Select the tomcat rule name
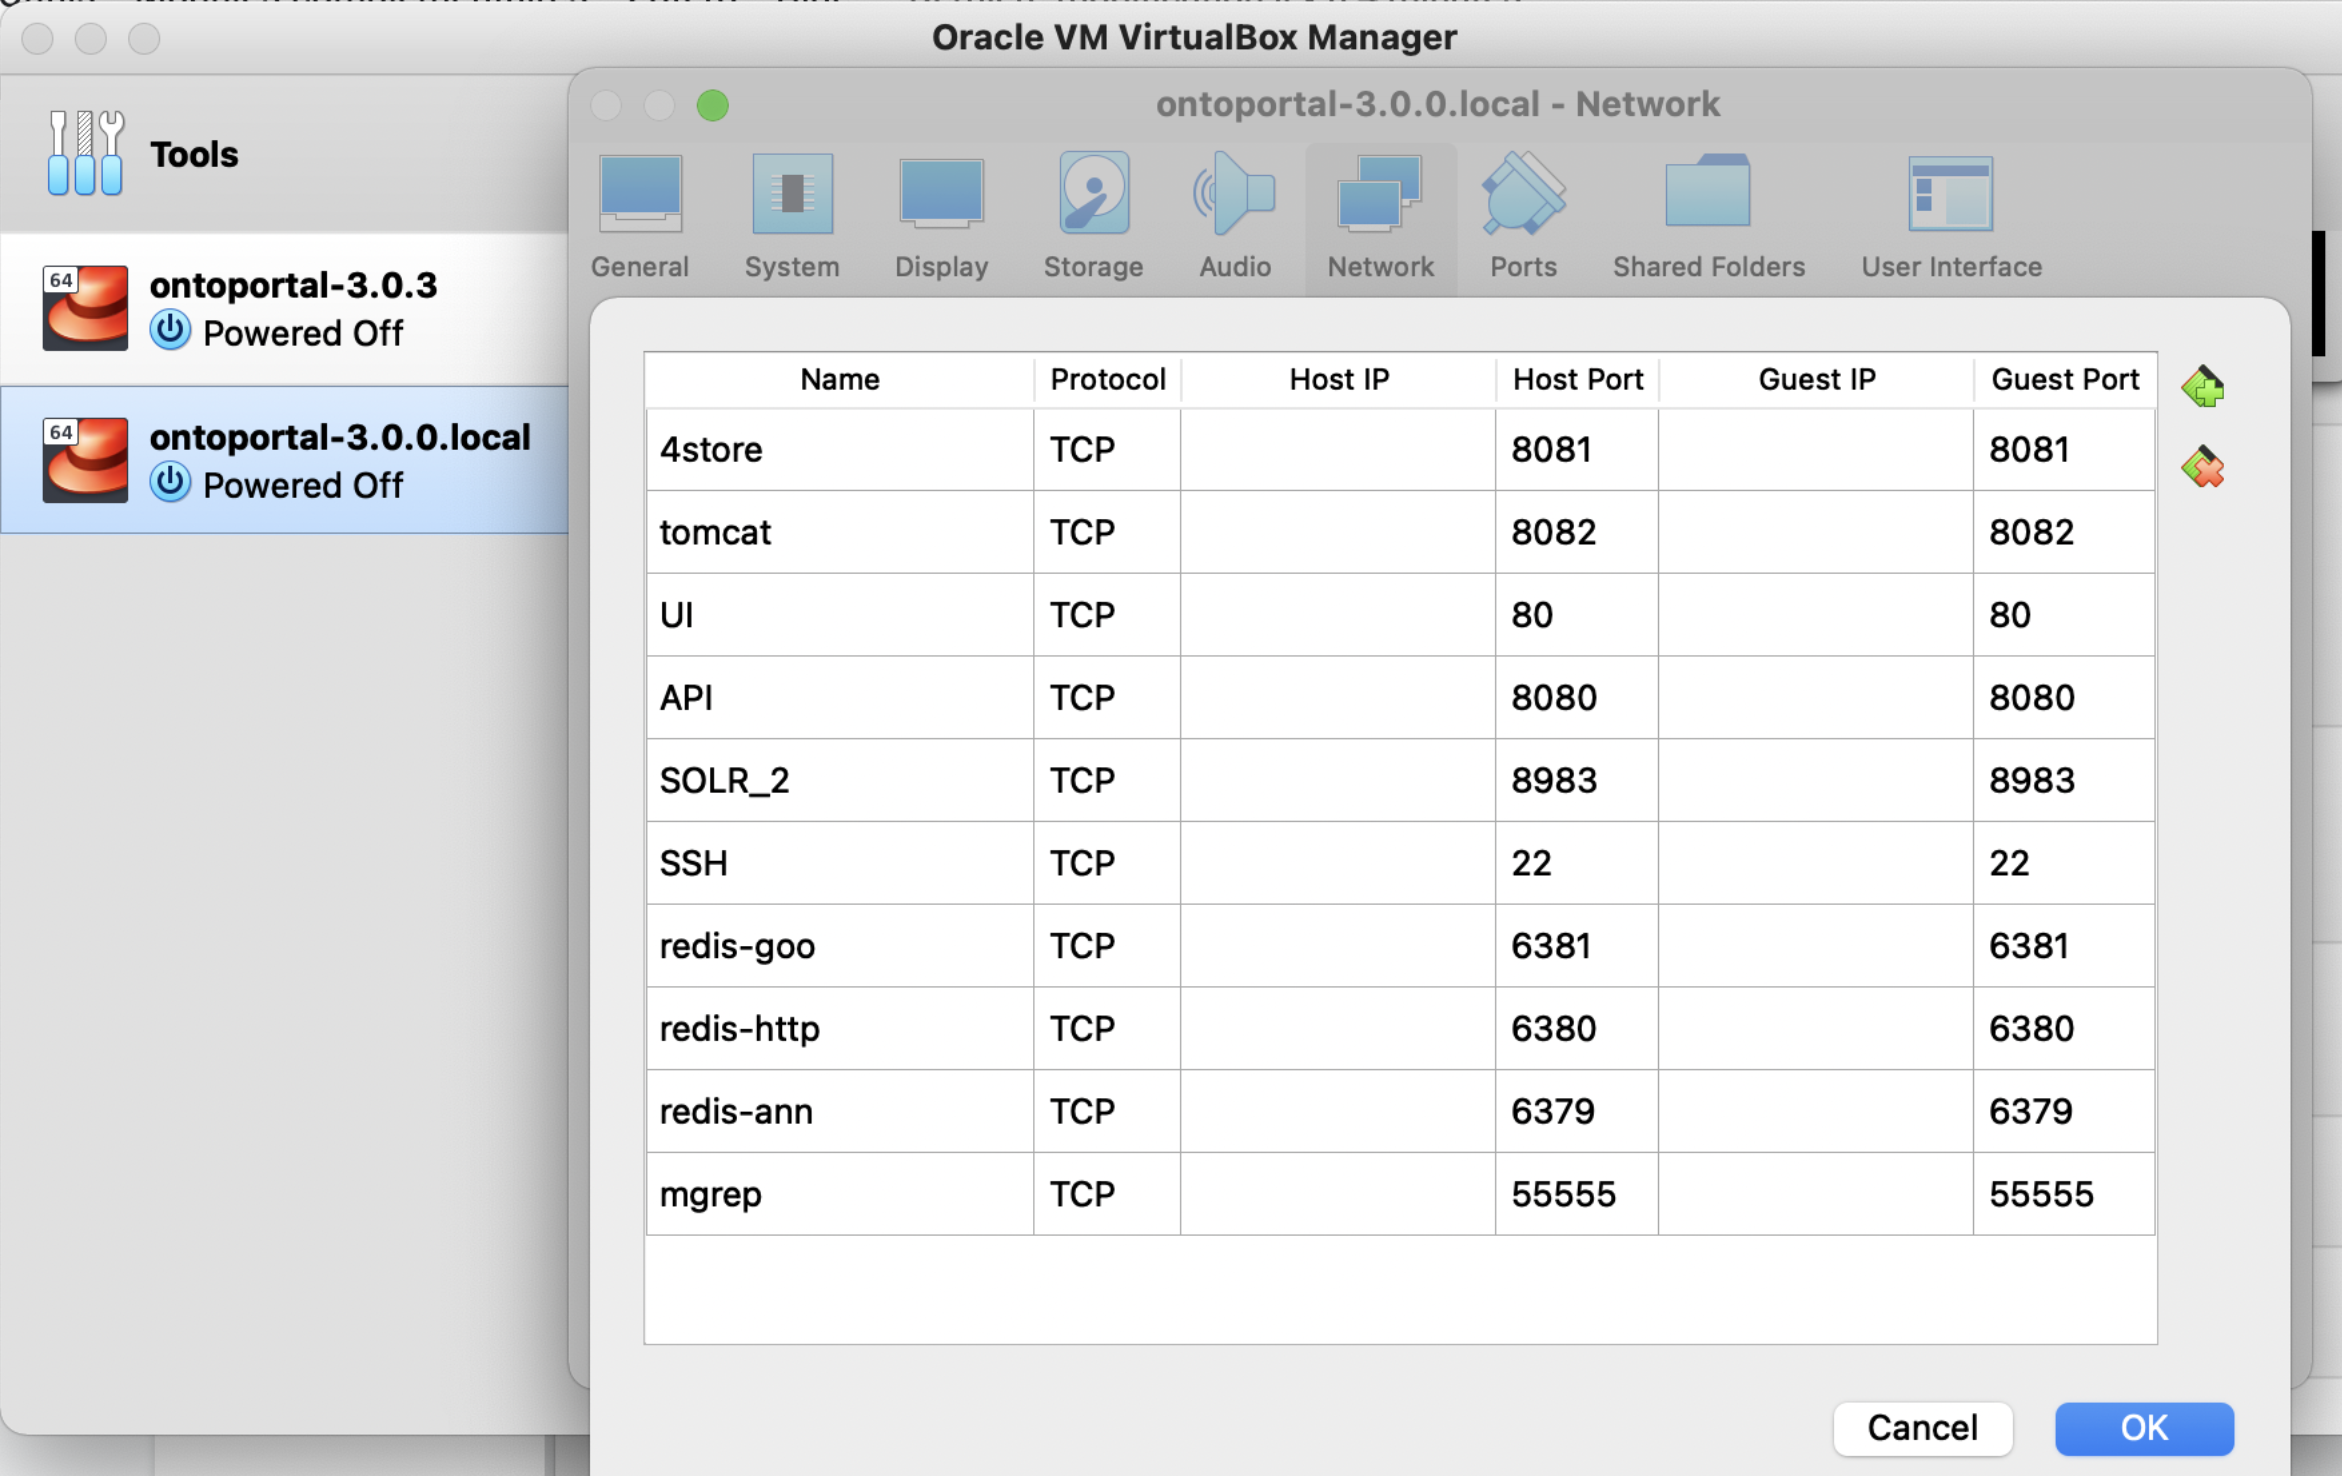 coord(839,532)
